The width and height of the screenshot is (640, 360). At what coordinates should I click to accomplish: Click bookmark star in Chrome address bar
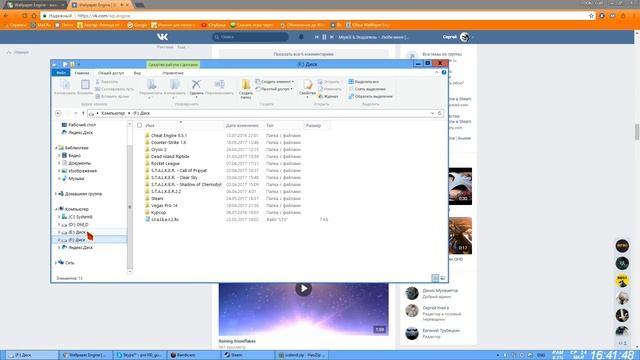click(591, 16)
